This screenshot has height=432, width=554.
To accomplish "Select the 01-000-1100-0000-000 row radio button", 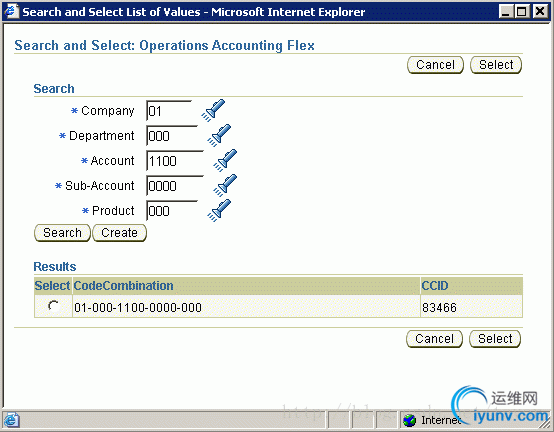I will 53,306.
